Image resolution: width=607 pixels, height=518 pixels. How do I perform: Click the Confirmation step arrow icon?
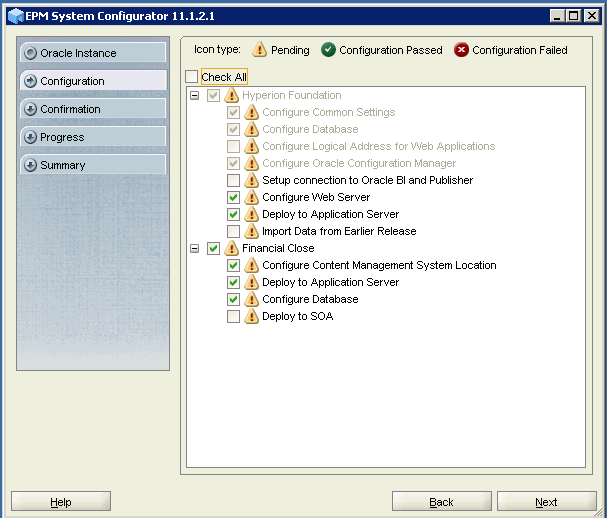point(30,109)
